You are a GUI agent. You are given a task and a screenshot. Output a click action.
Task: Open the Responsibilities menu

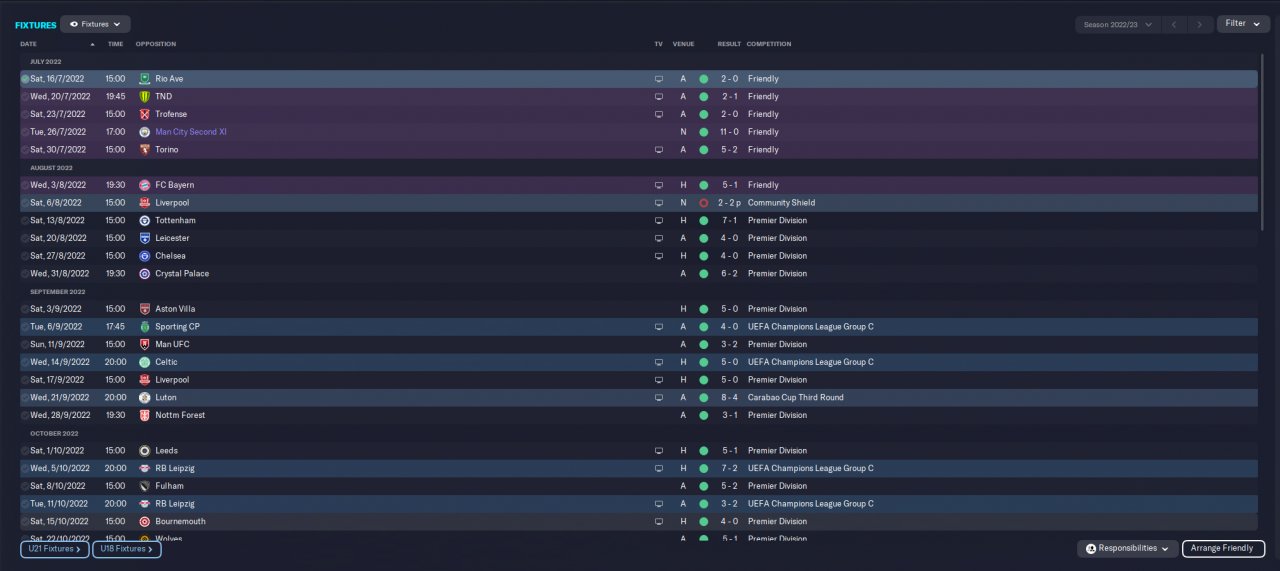pyautogui.click(x=1127, y=549)
